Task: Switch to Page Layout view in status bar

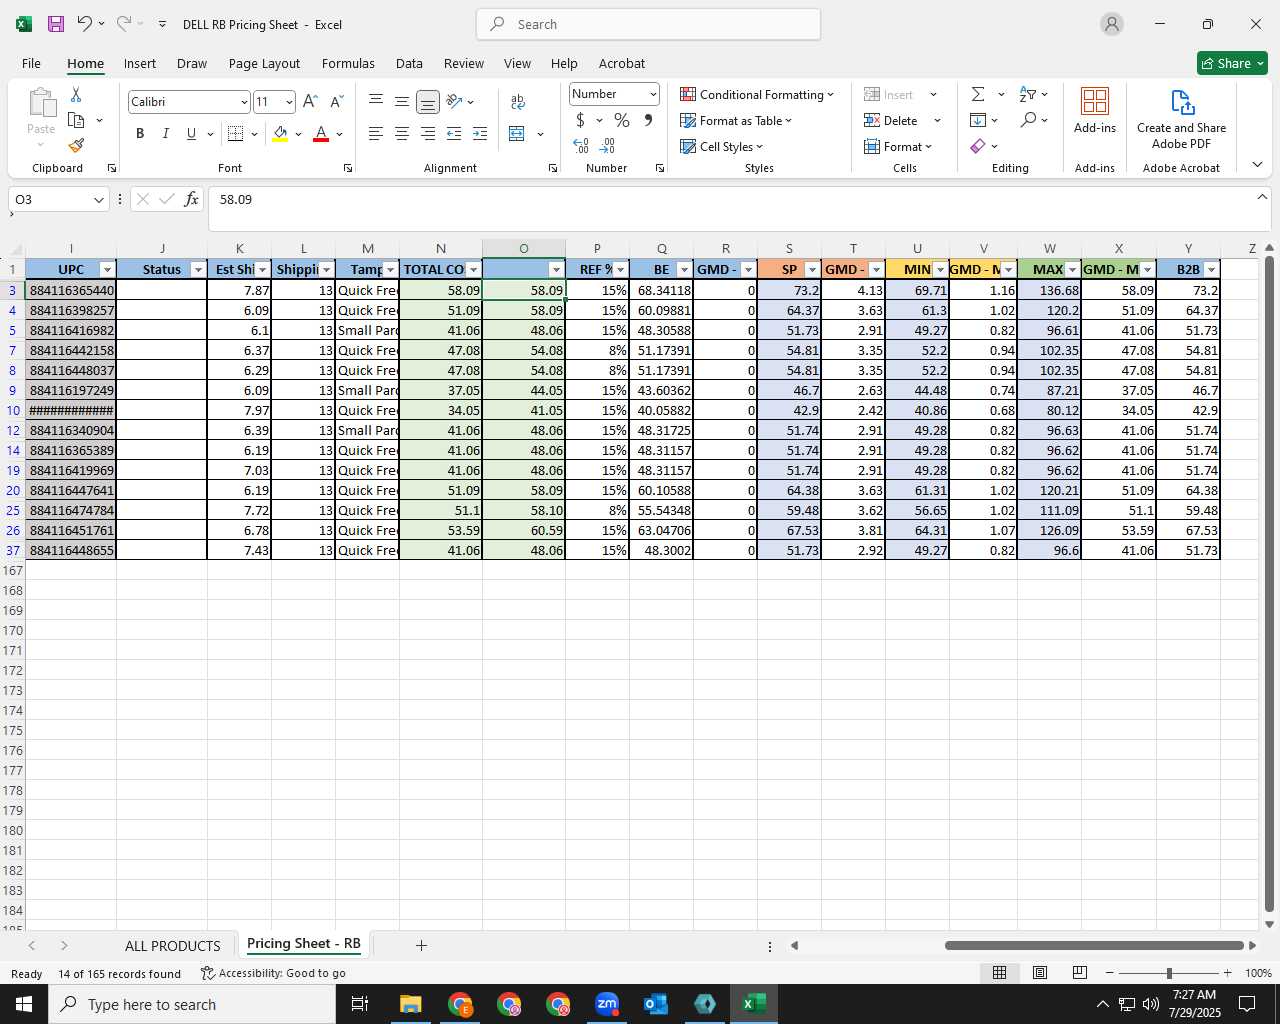Action: coord(1040,973)
